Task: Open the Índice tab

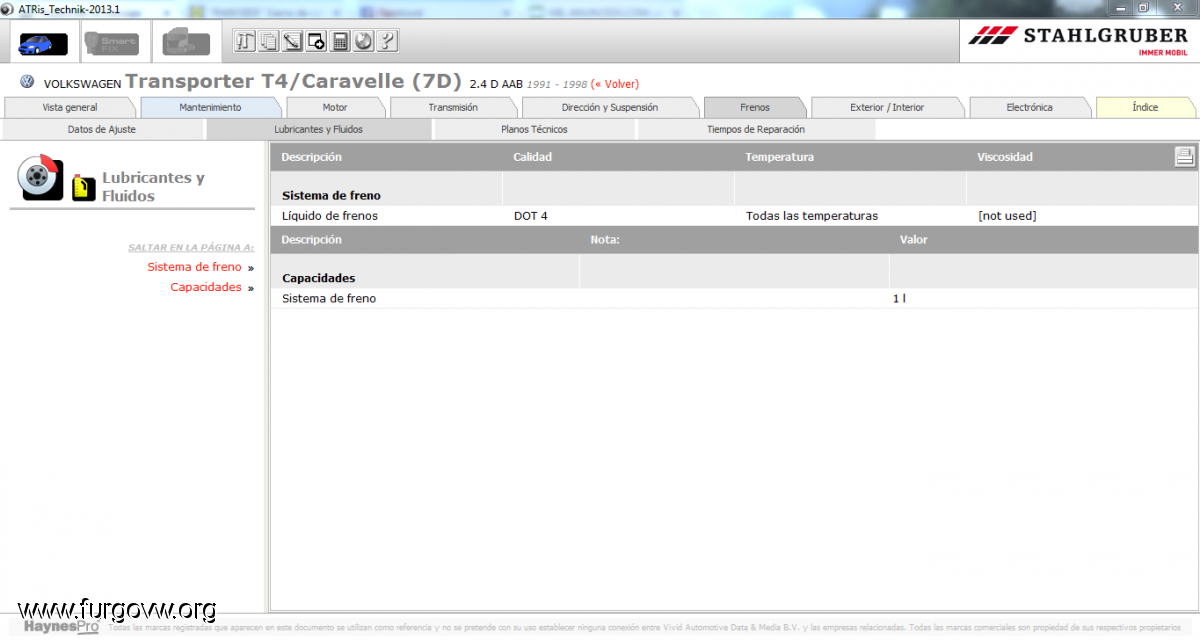Action: click(1145, 107)
